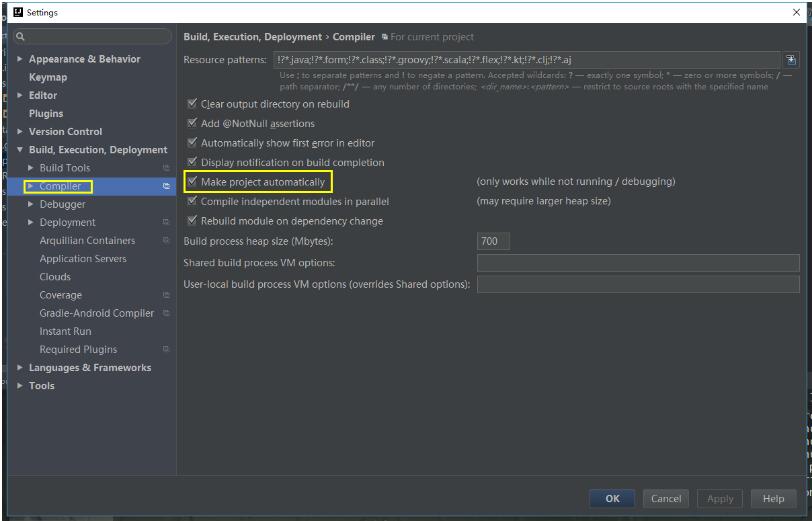
Task: Select Required Plugins settings entry
Action: 78,349
